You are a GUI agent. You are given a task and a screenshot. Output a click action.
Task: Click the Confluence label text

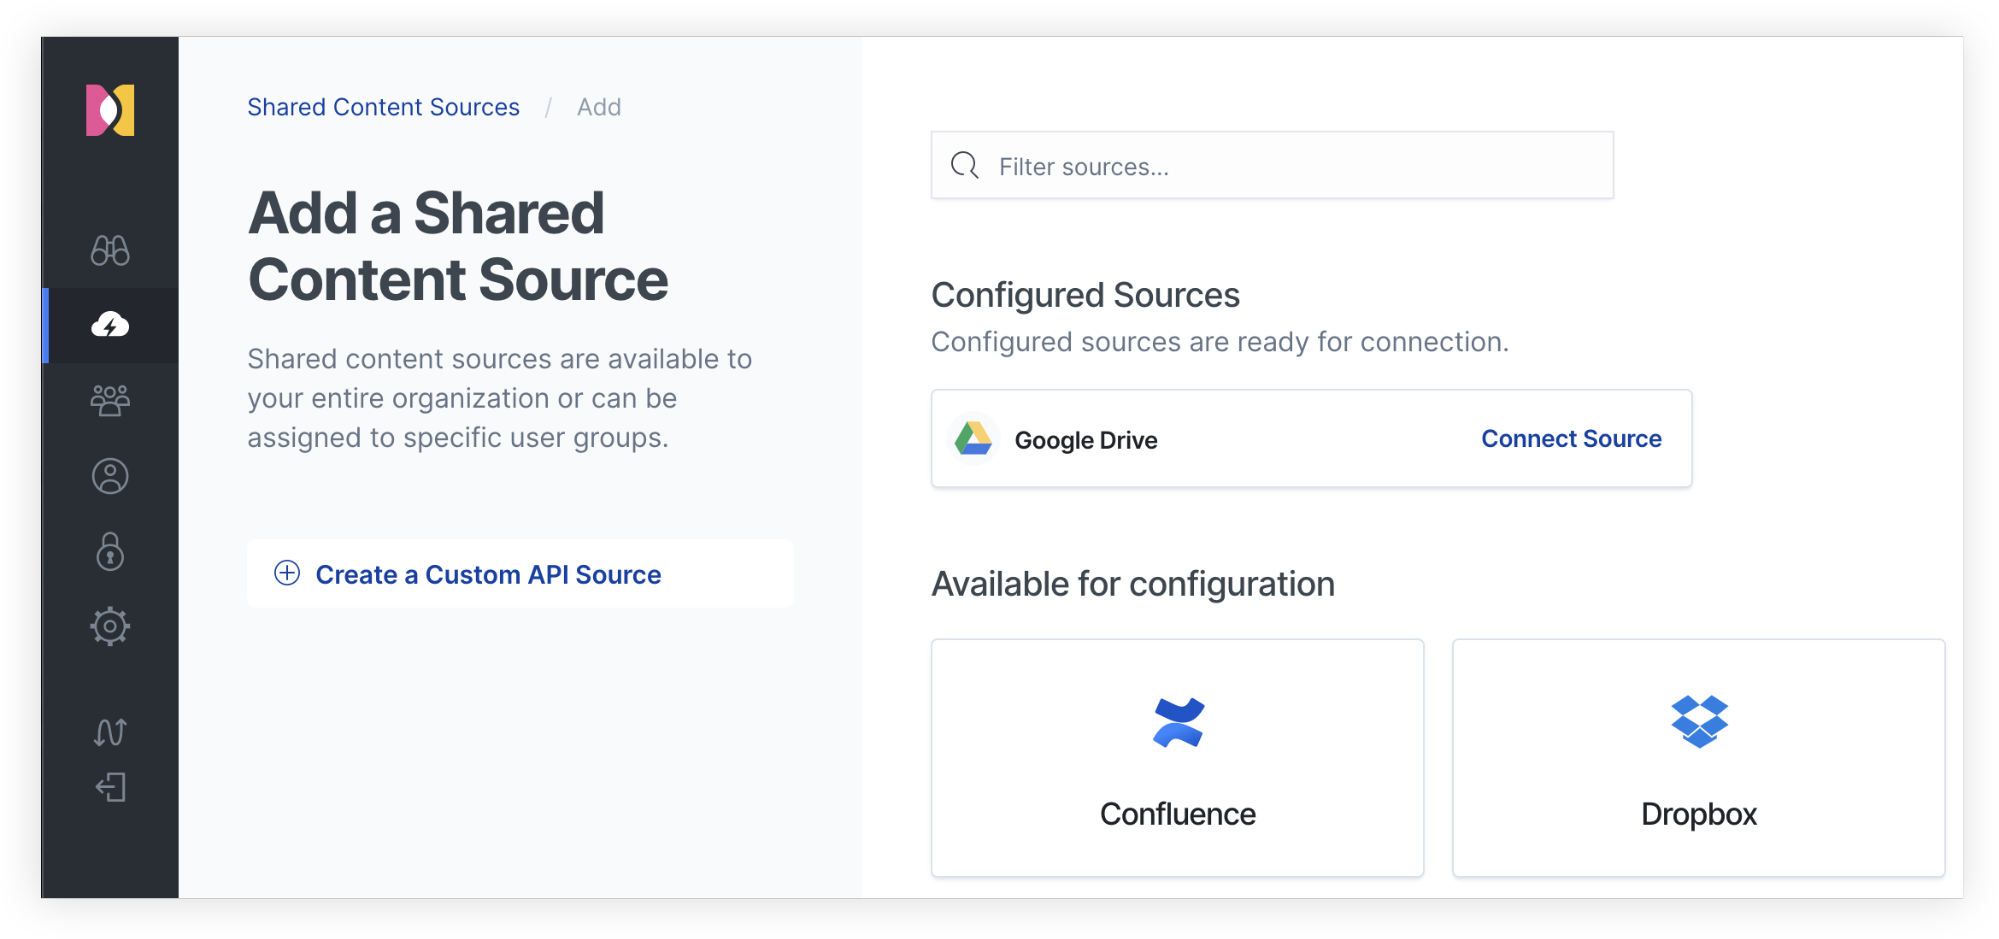click(x=1178, y=814)
